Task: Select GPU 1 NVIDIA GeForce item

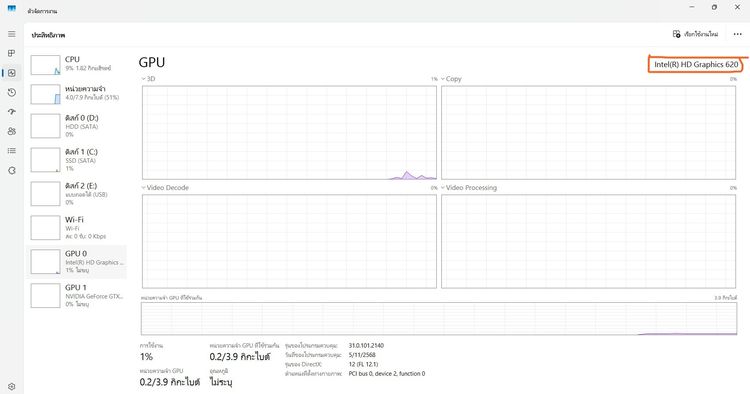Action: 77,296
